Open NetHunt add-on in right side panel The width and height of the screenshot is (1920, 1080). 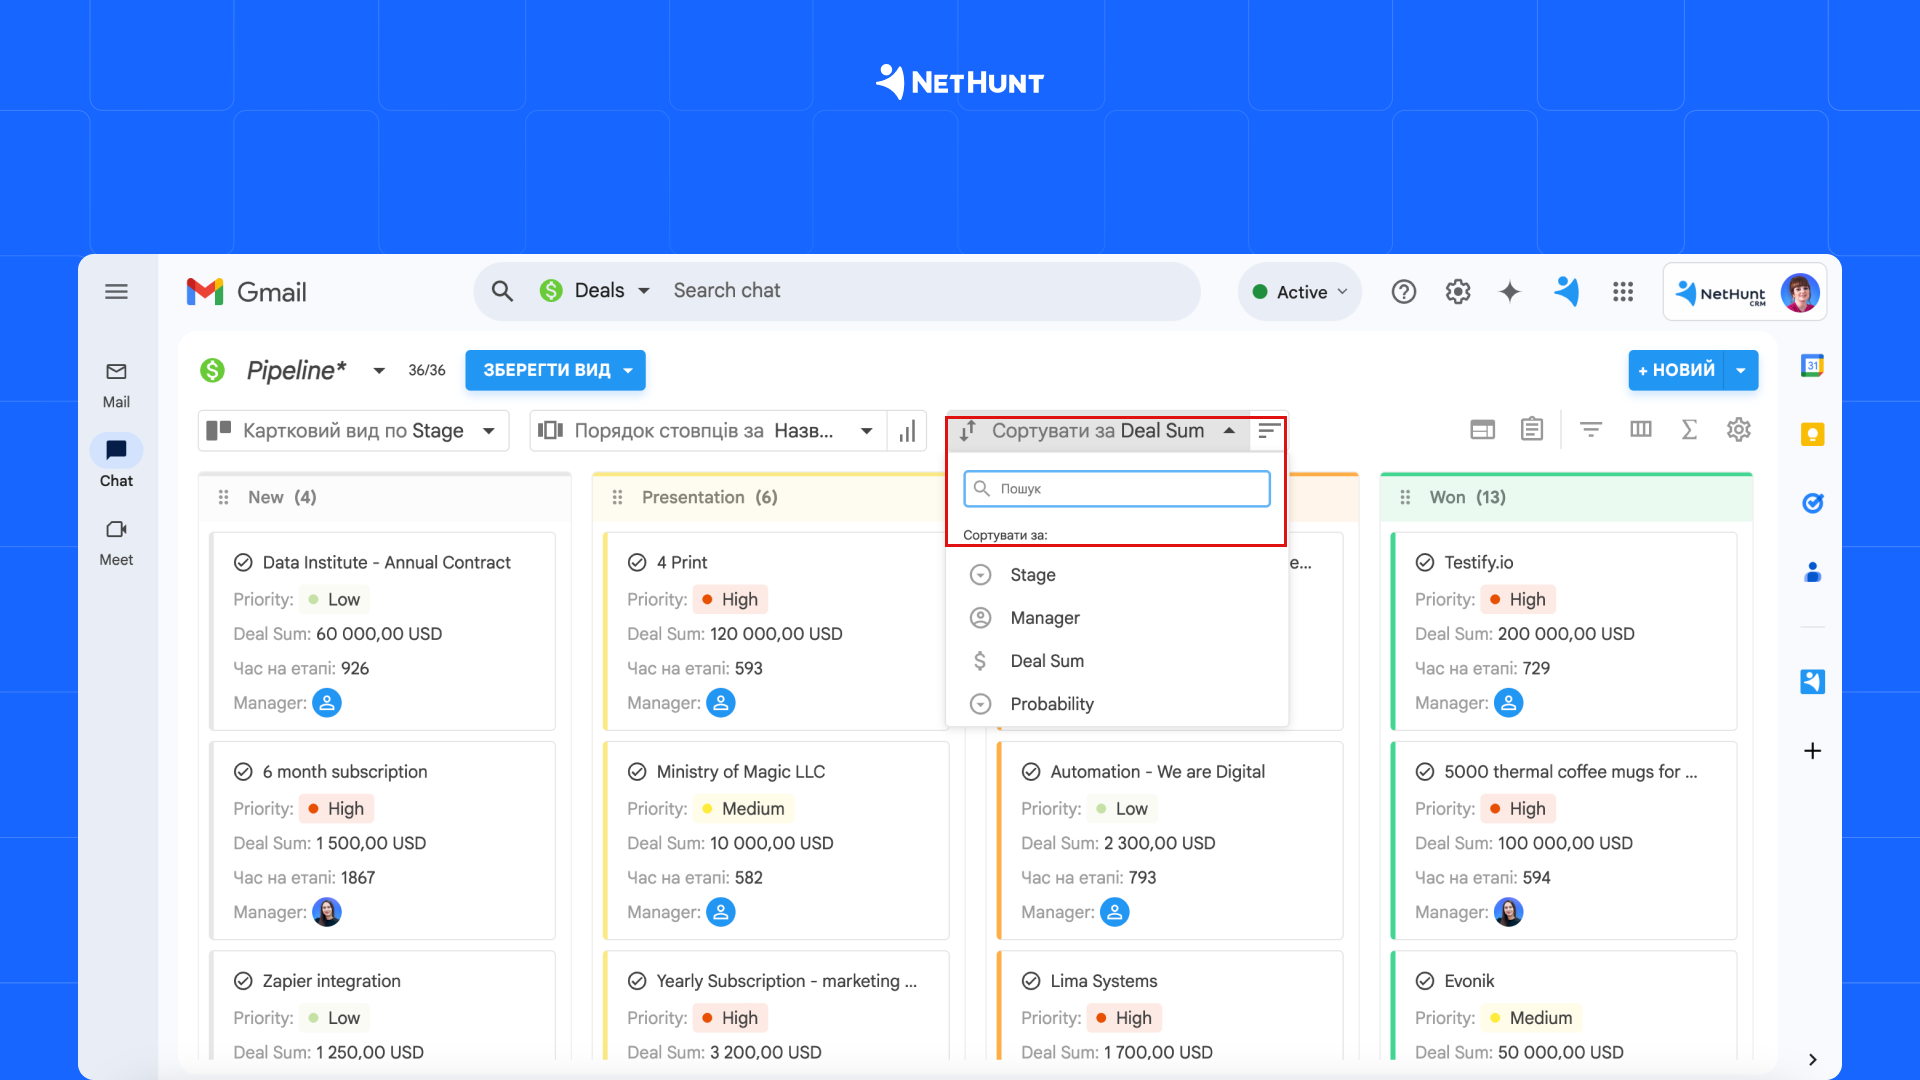click(1812, 682)
